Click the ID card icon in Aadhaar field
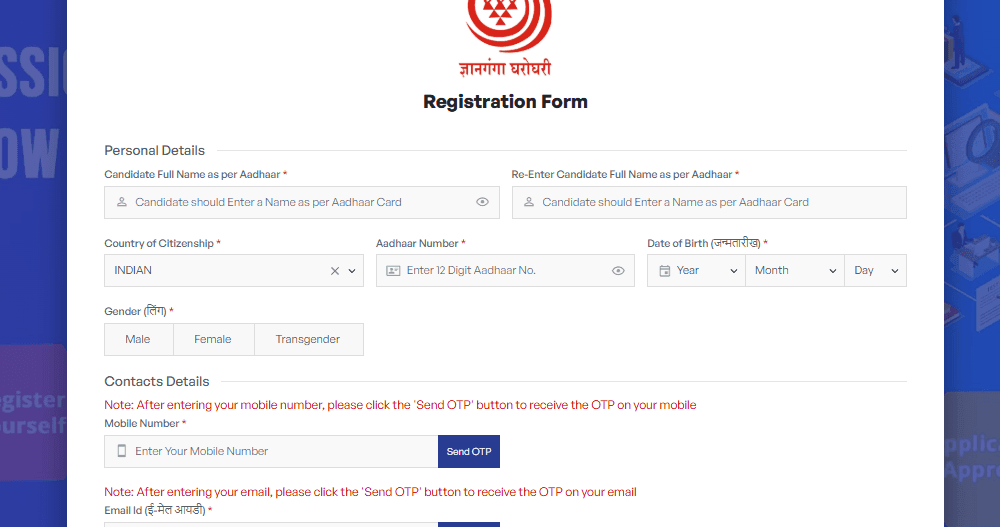1000x527 pixels. [393, 271]
